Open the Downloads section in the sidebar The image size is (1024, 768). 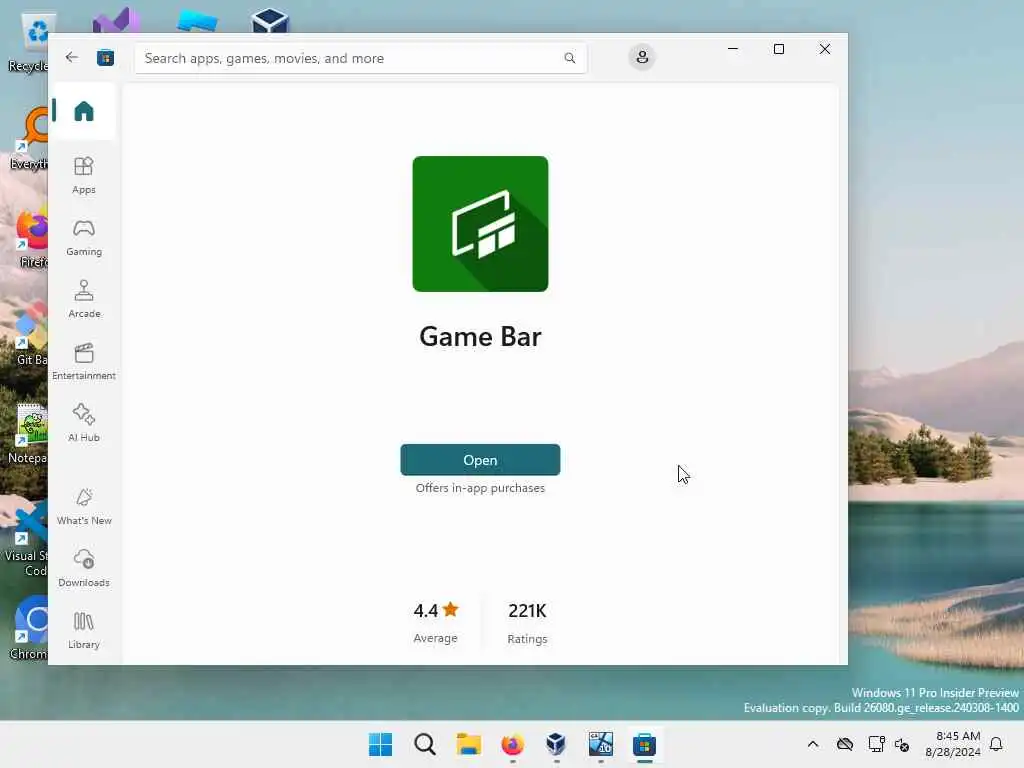(84, 568)
